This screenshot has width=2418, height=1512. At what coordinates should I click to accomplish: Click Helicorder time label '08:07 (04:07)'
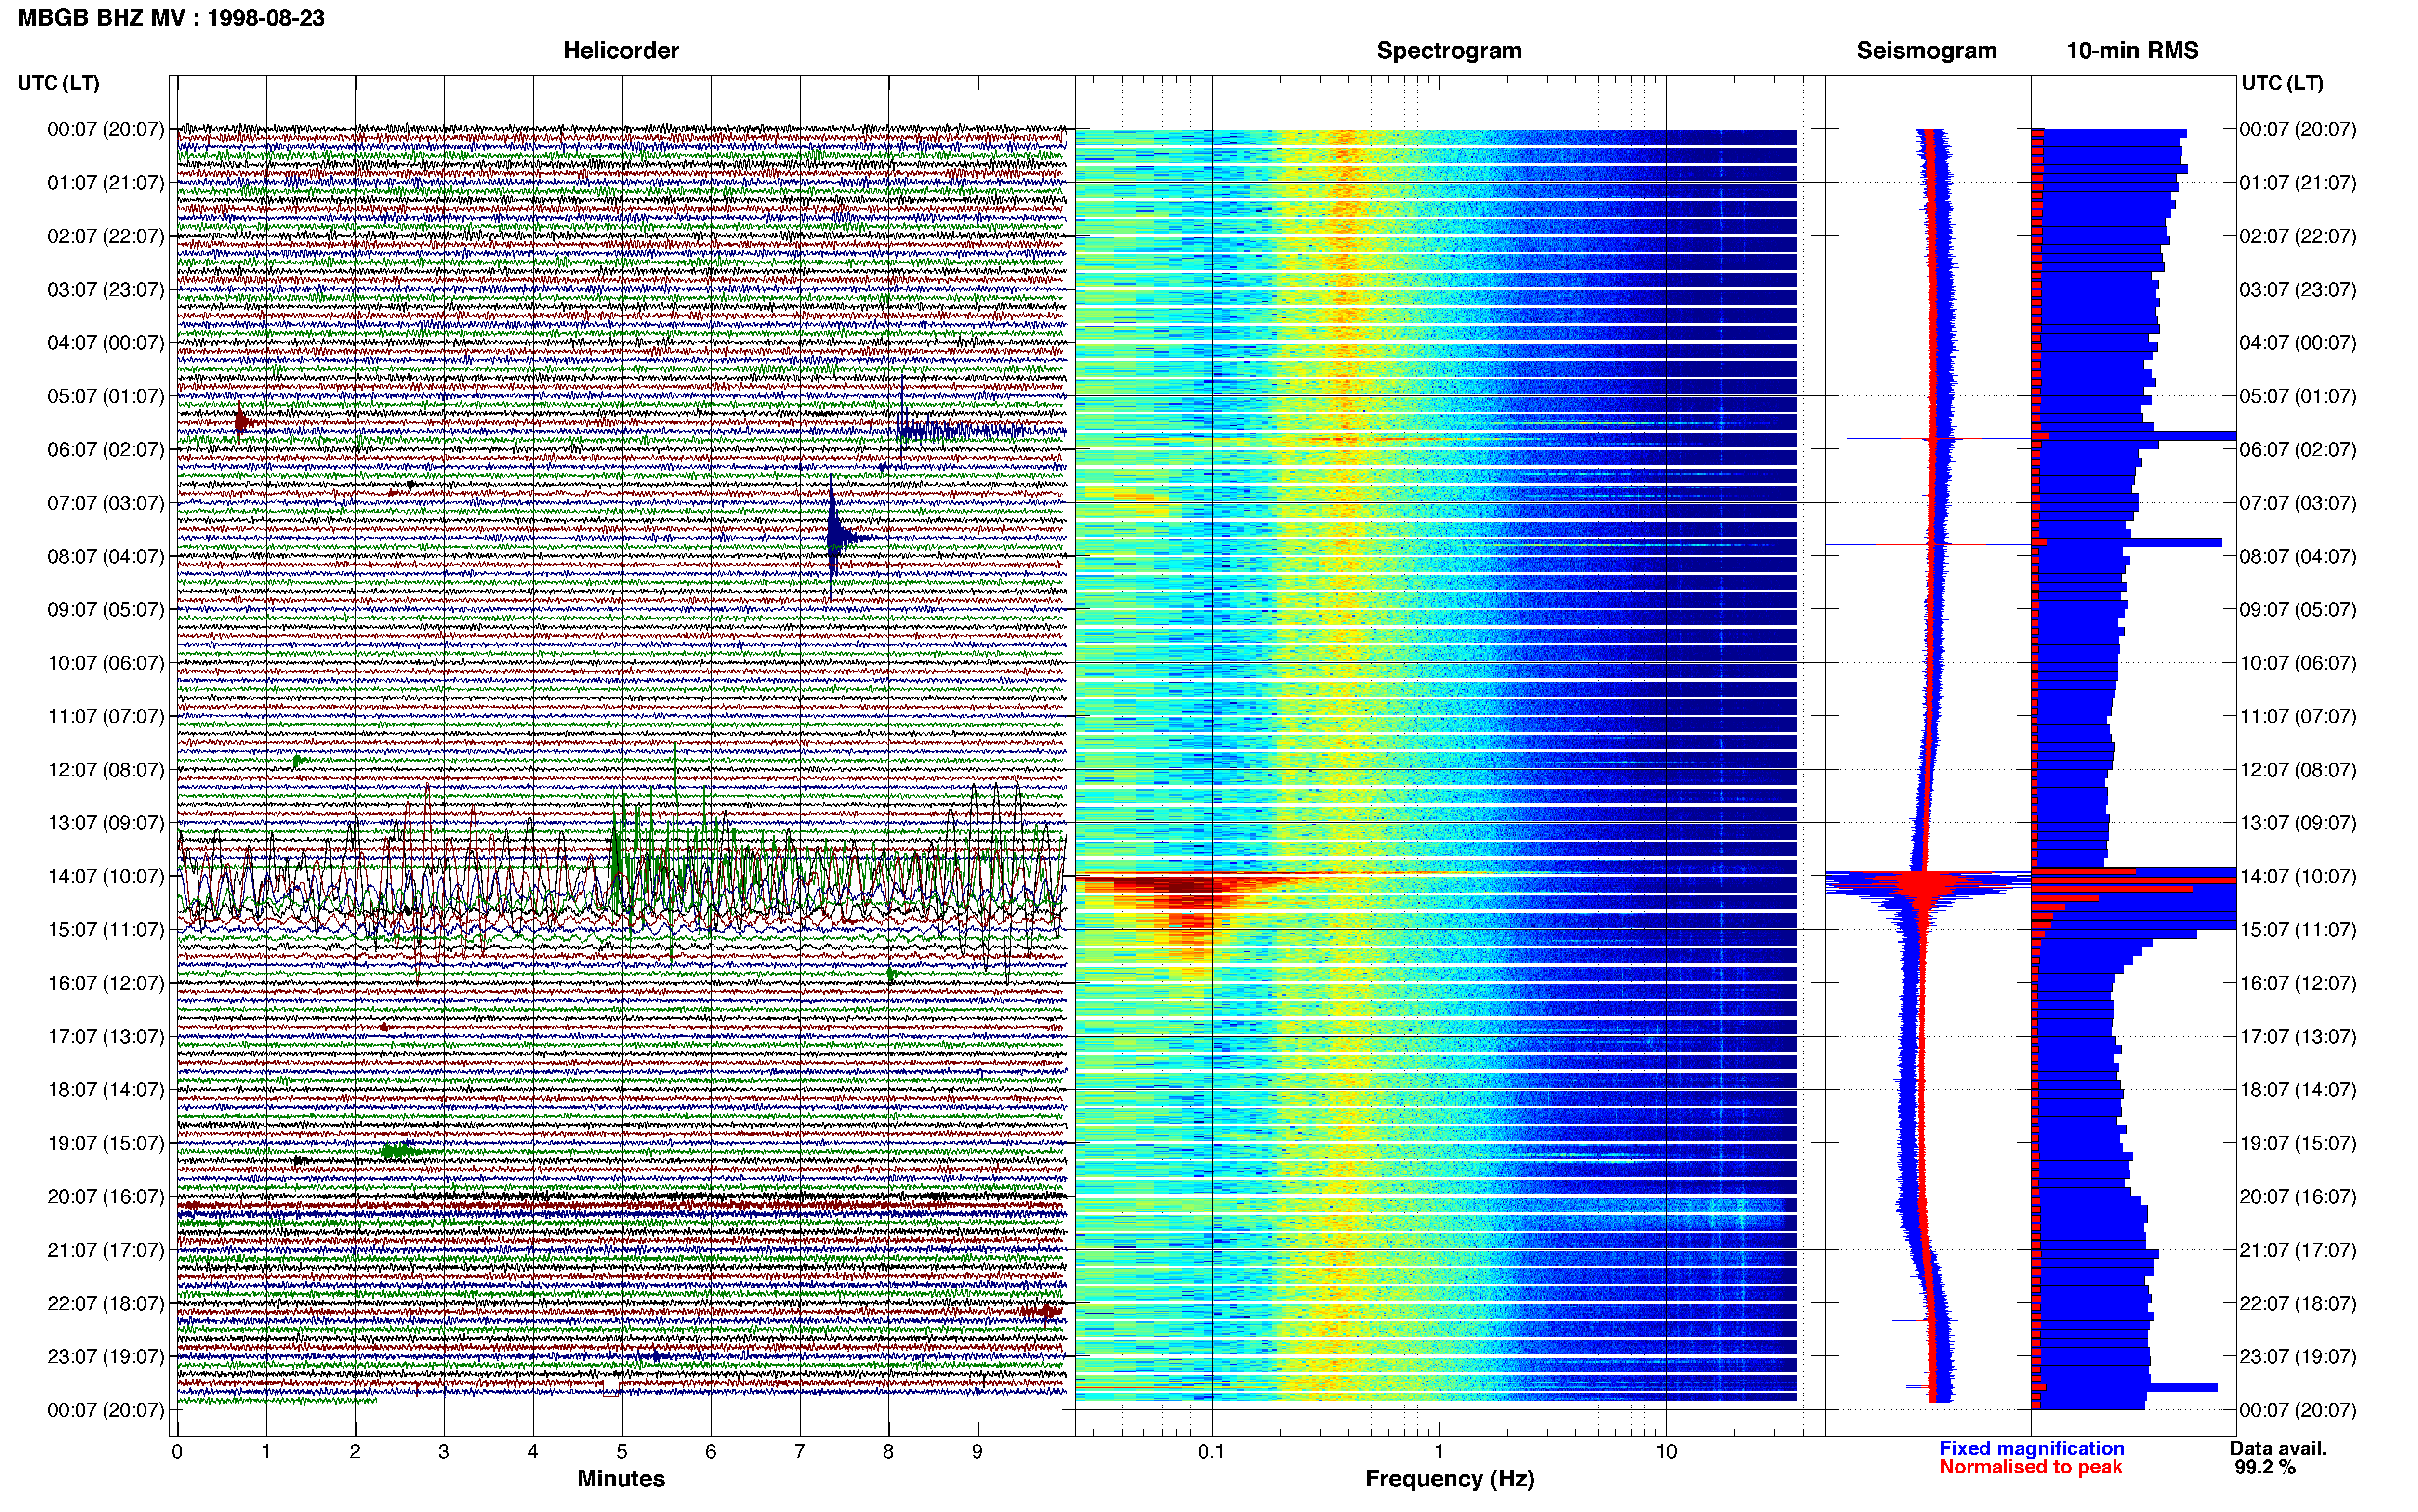click(106, 556)
